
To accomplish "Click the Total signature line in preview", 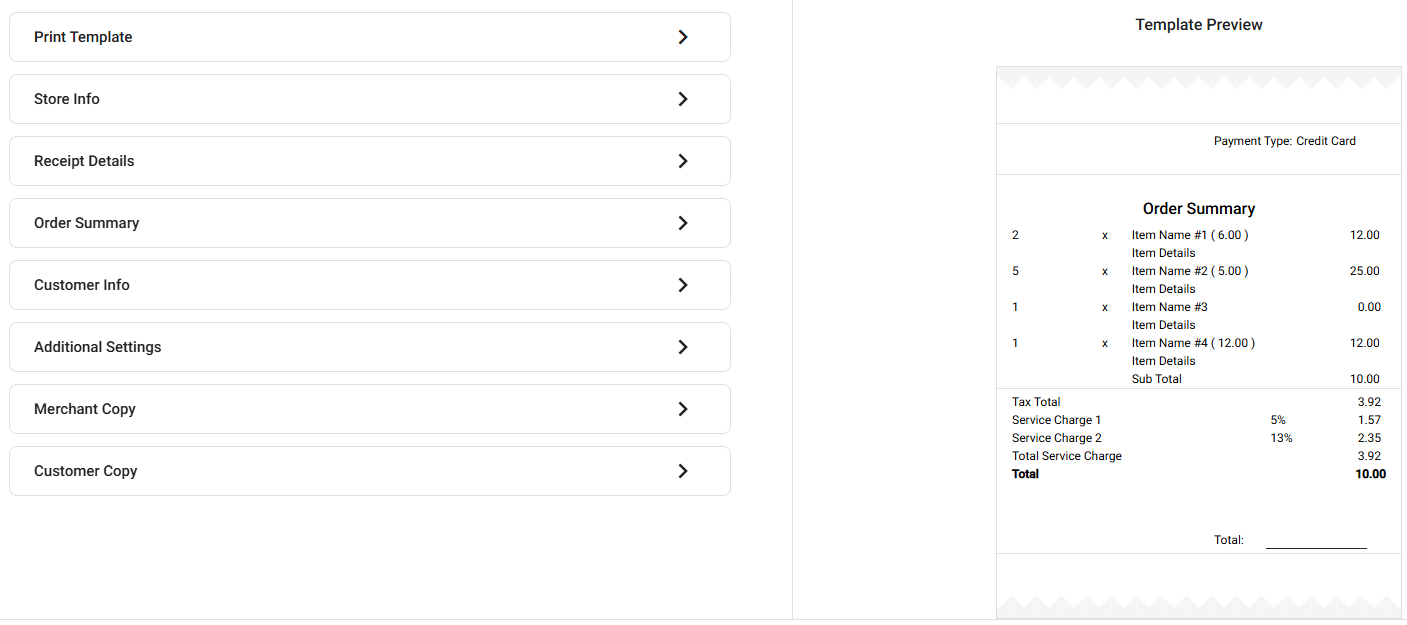I will [x=1315, y=545].
